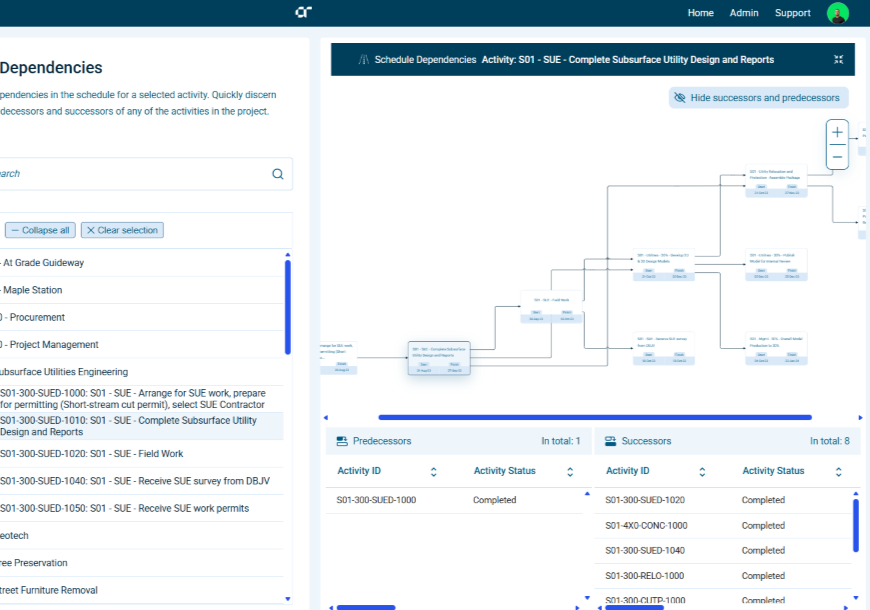Click predecessor row S01-300-SUED-1000

click(x=454, y=500)
